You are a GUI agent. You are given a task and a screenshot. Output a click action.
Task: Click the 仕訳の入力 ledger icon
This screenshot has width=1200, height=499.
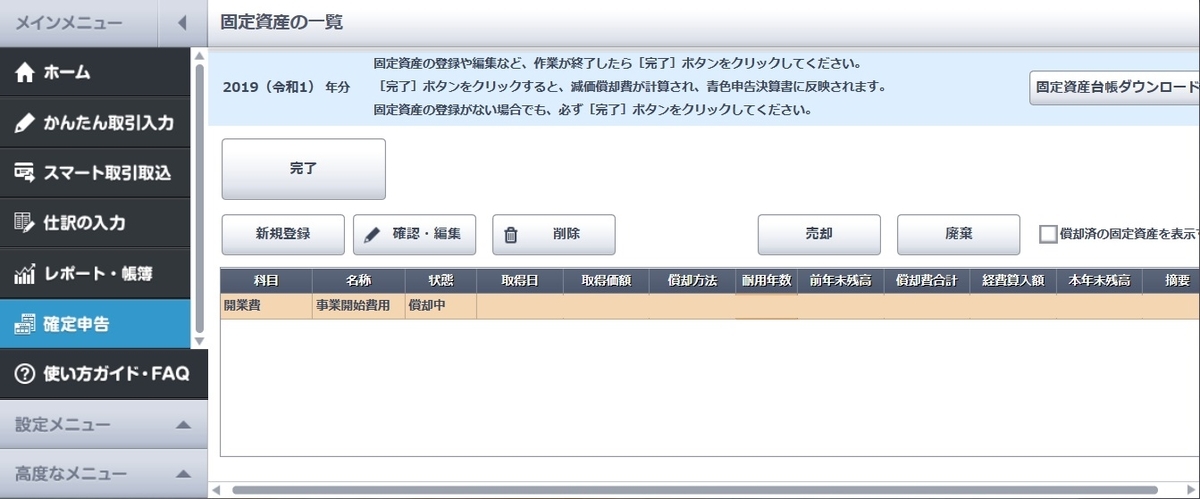25,222
